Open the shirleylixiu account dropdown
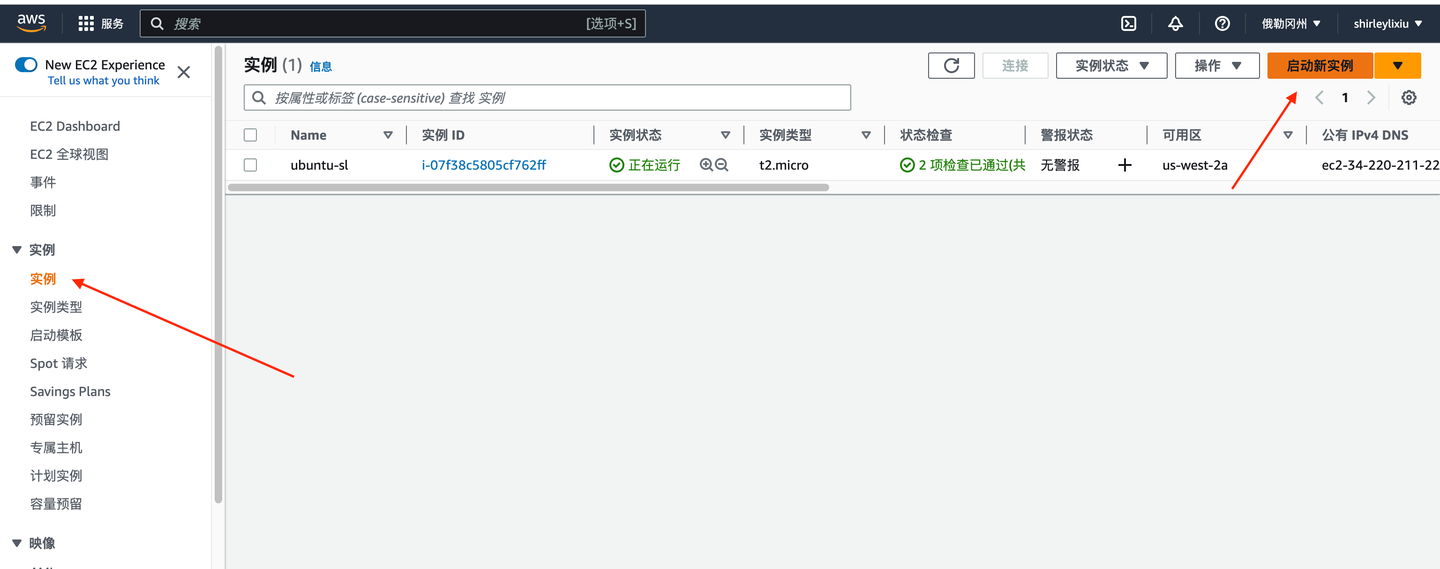 (1388, 23)
